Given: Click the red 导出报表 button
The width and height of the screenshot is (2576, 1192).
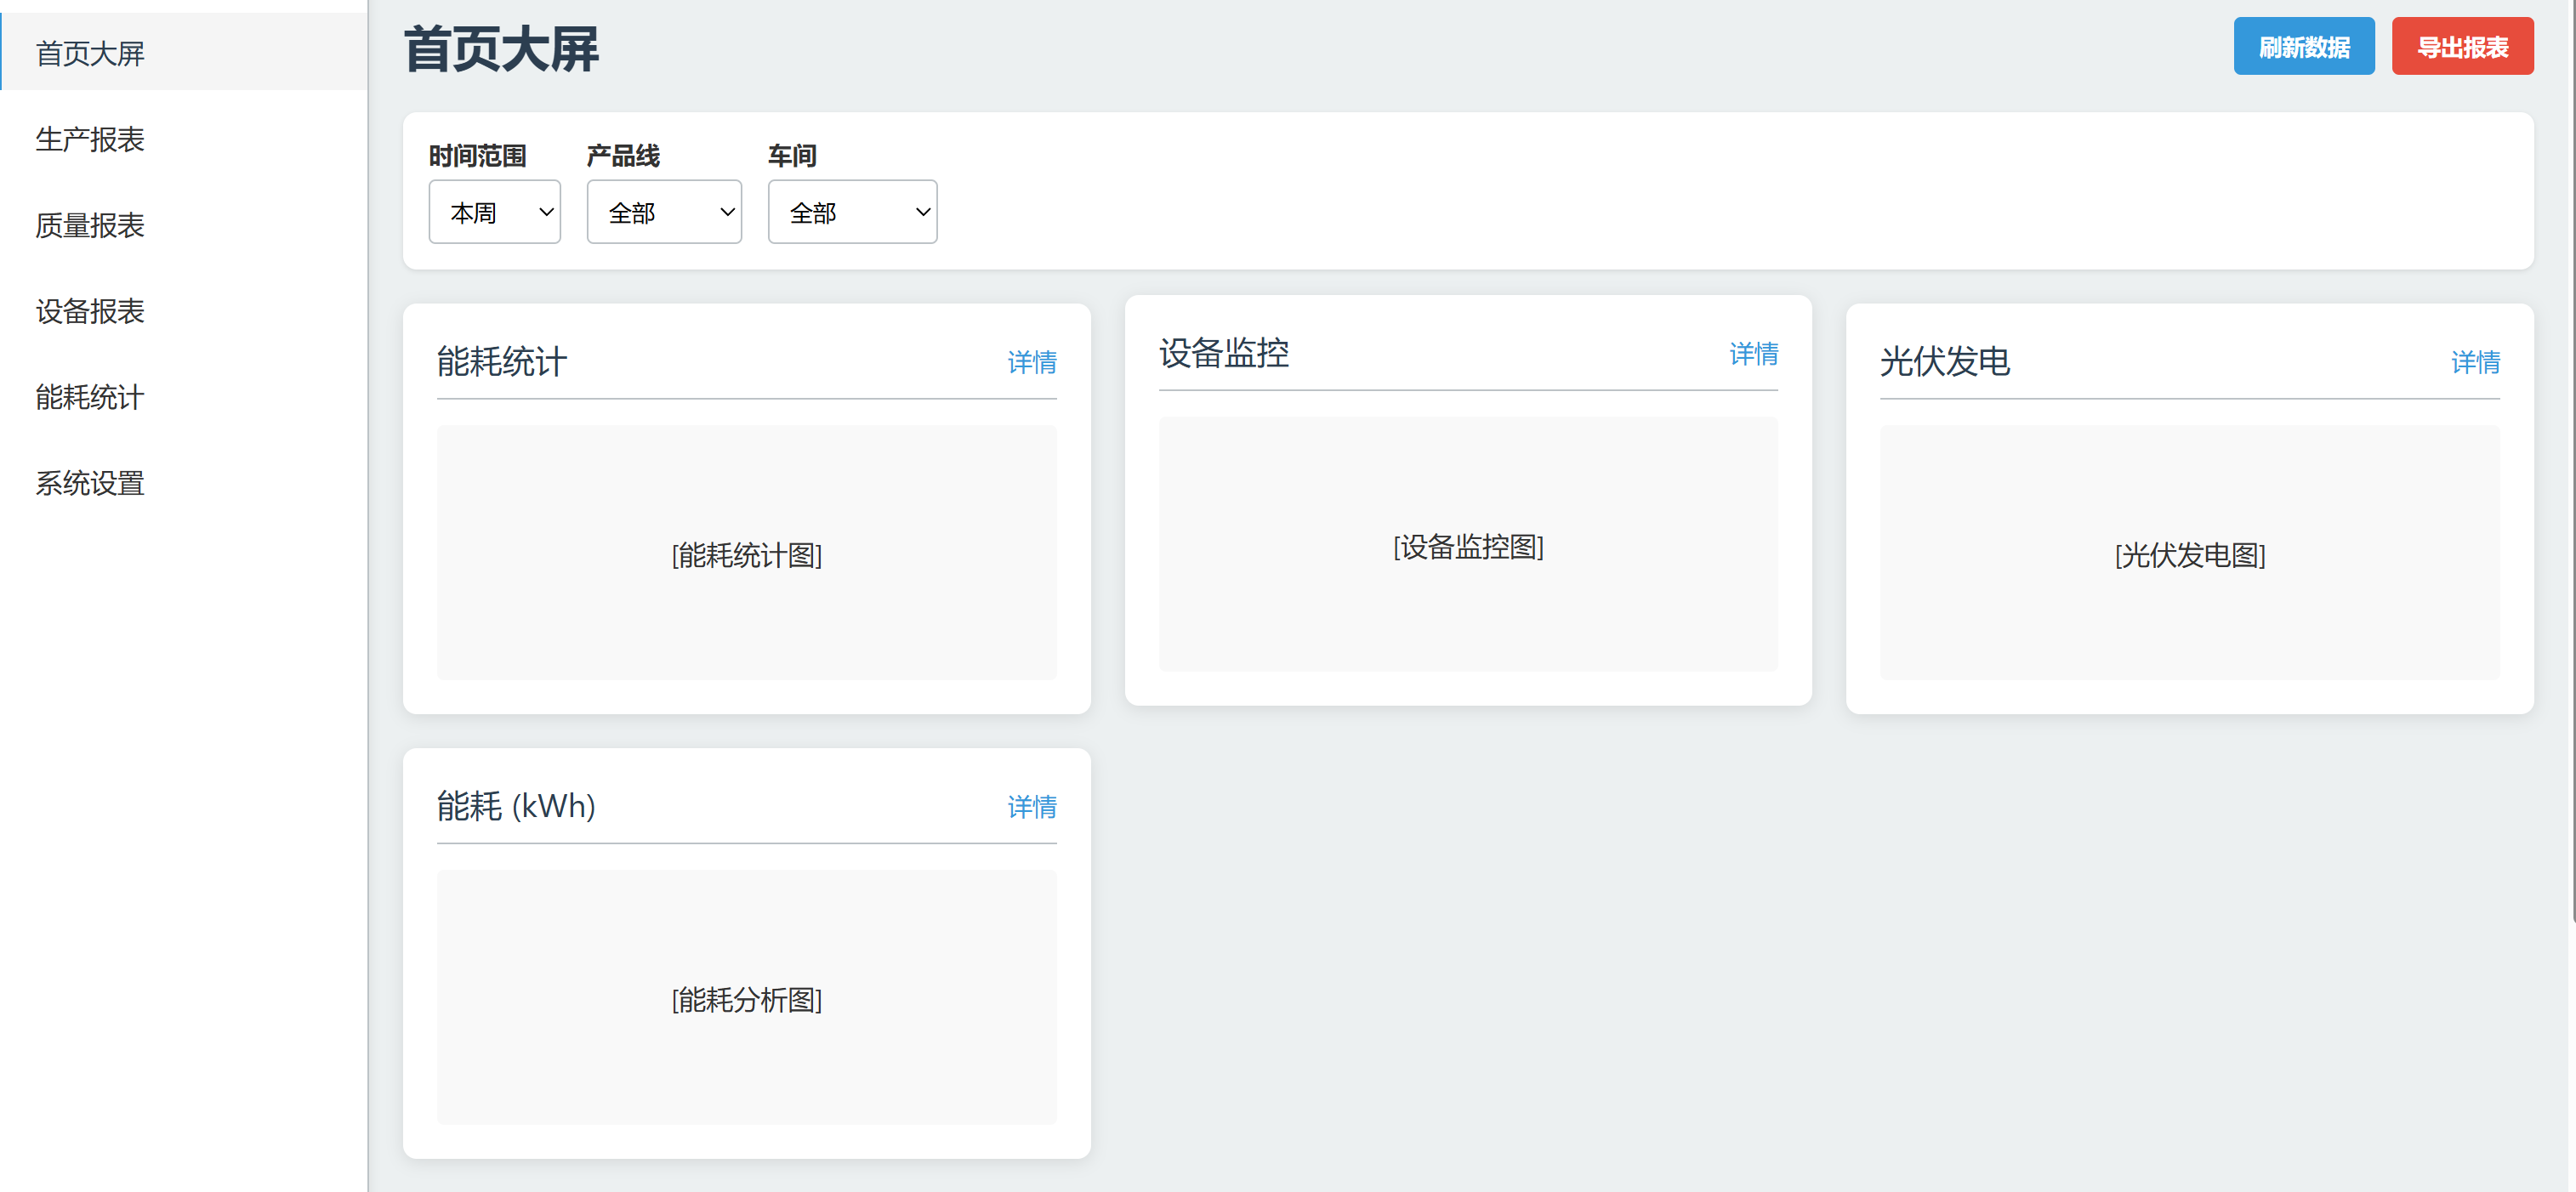Looking at the screenshot, I should click(2461, 46).
